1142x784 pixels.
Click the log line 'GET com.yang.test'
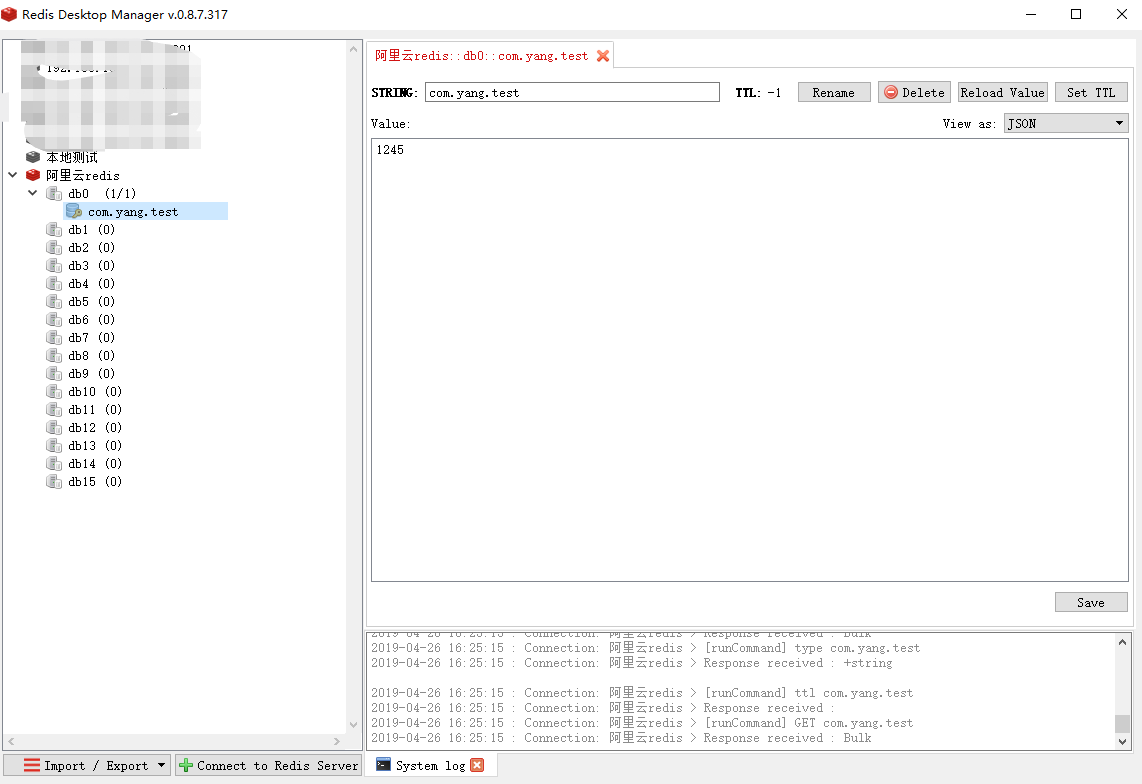pyautogui.click(x=642, y=723)
